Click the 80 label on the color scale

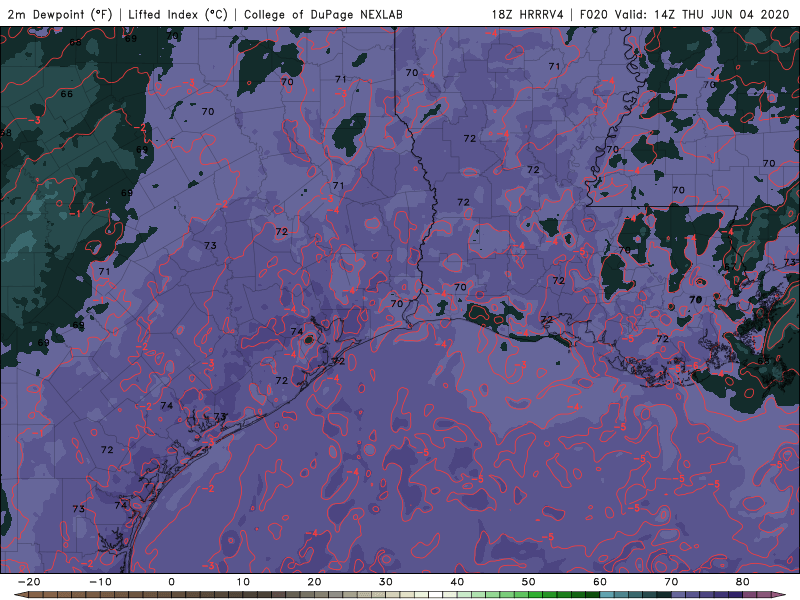(743, 582)
